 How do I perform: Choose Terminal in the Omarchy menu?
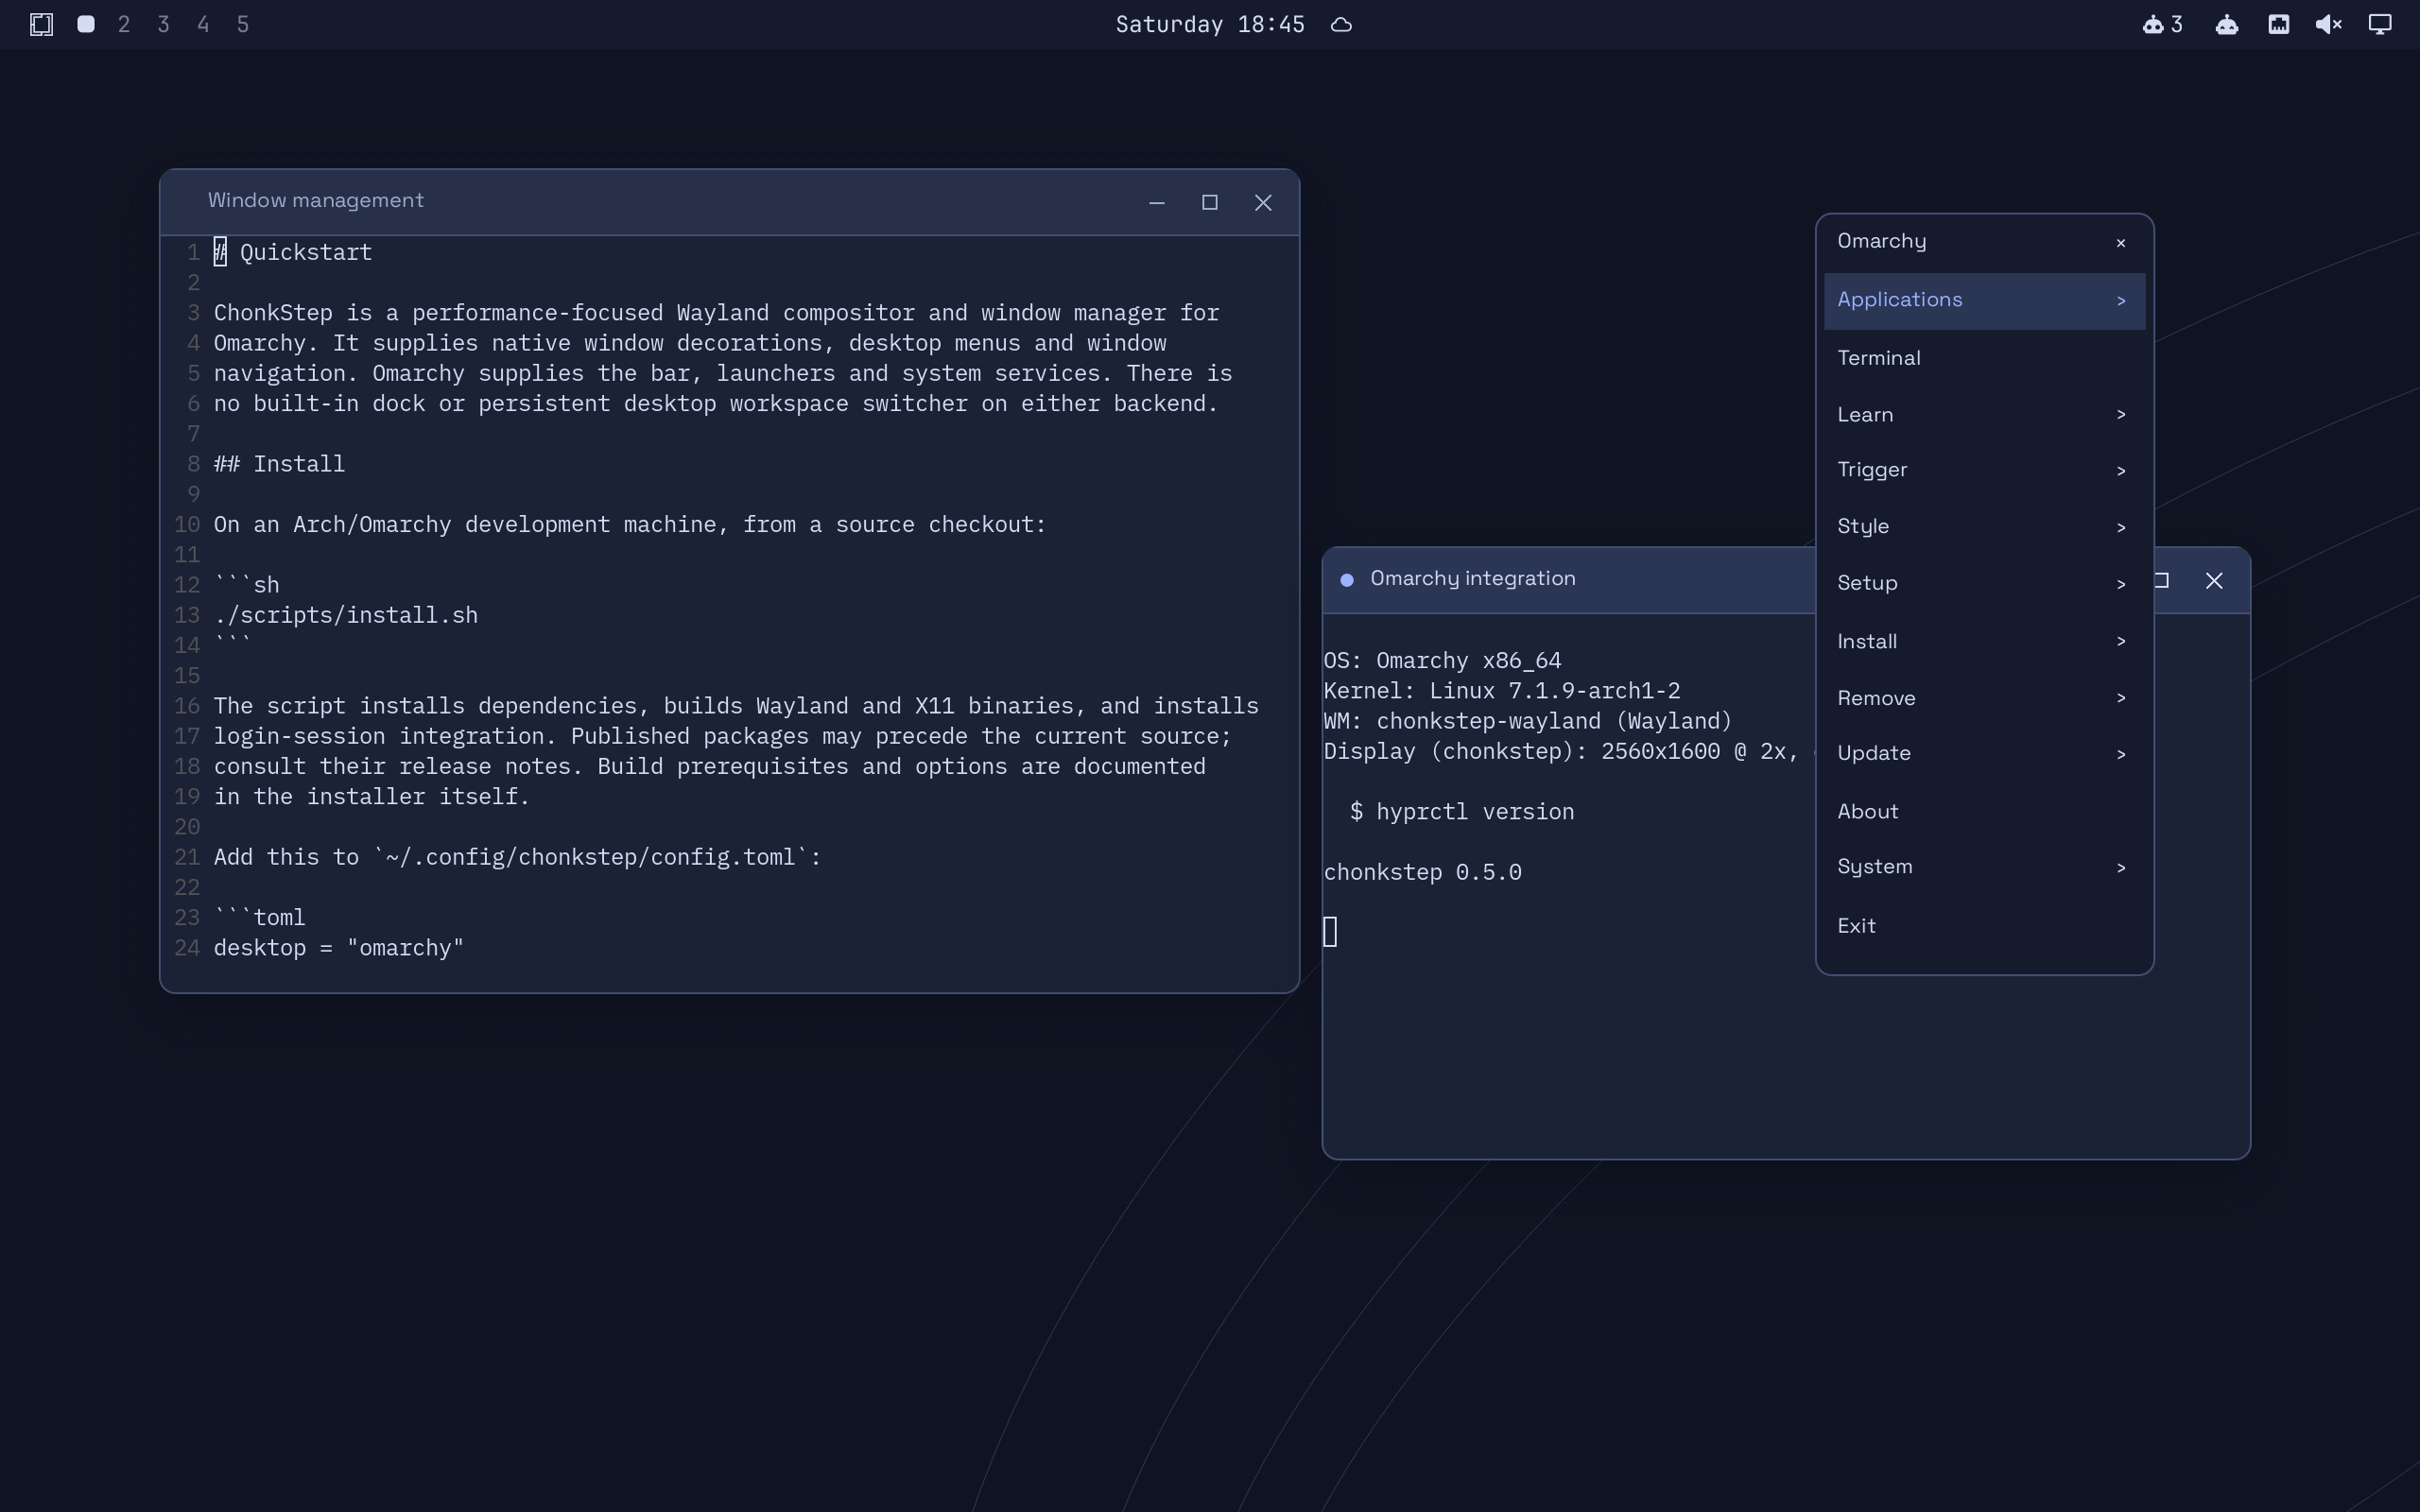1984,358
